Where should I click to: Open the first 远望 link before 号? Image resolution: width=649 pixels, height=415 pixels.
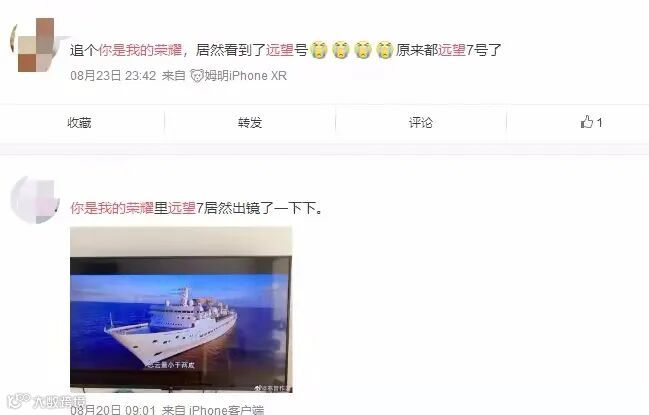pos(279,50)
